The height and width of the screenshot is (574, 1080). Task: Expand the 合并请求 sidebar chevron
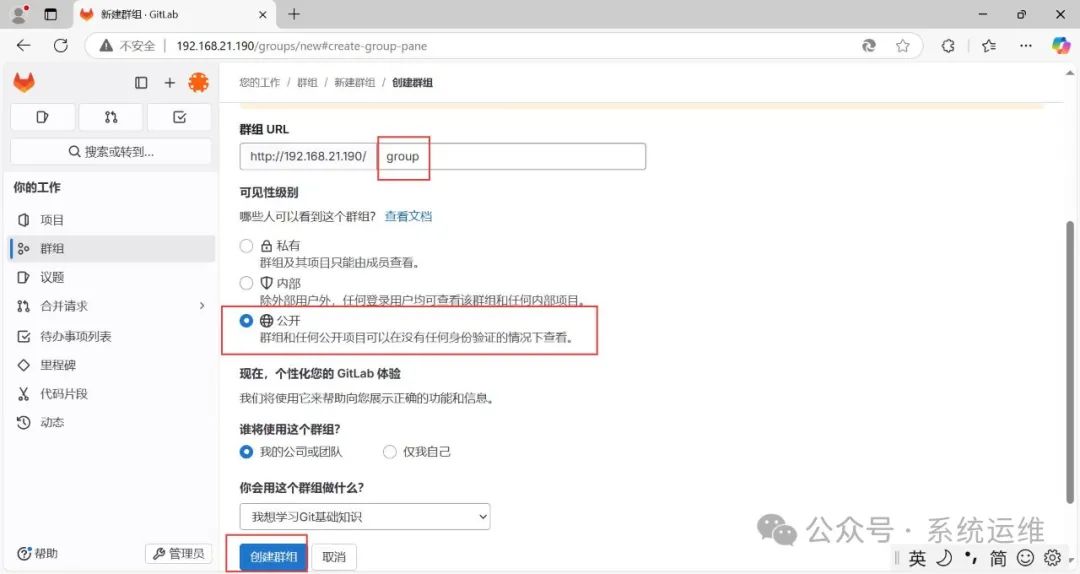(202, 306)
